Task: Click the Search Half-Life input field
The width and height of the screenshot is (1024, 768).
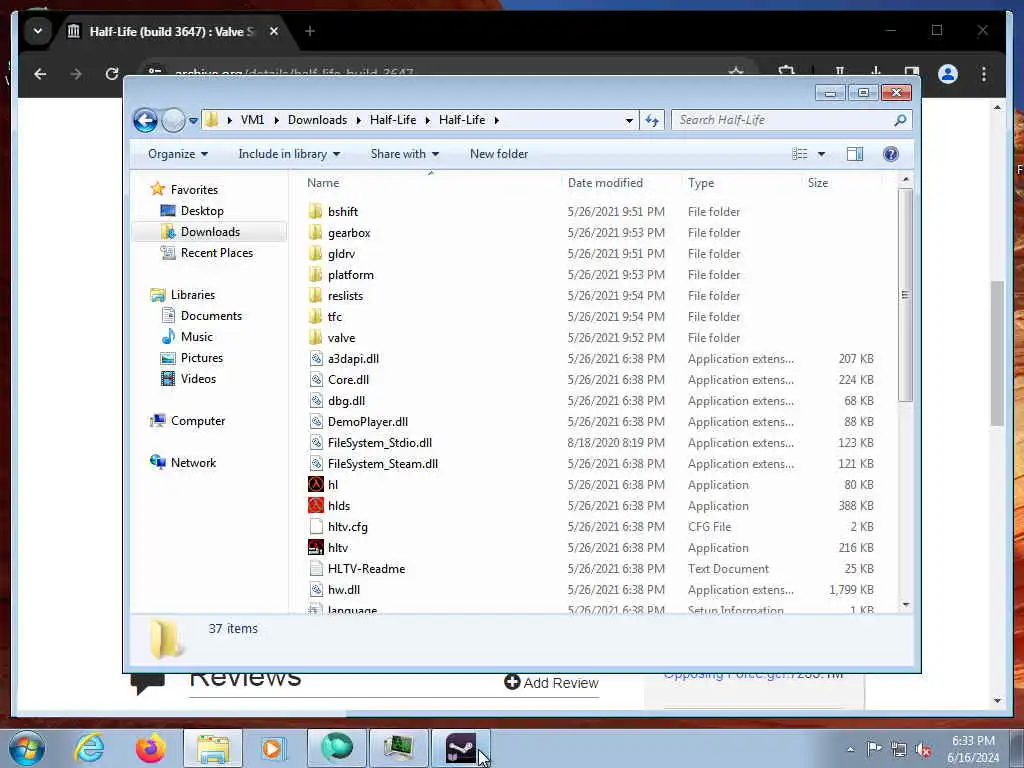Action: pos(782,120)
